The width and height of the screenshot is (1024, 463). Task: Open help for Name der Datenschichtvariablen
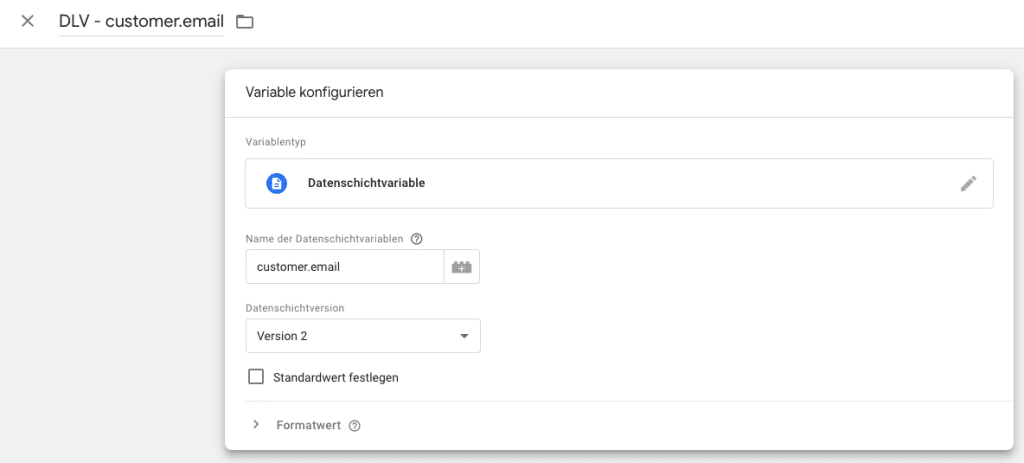pyautogui.click(x=417, y=239)
